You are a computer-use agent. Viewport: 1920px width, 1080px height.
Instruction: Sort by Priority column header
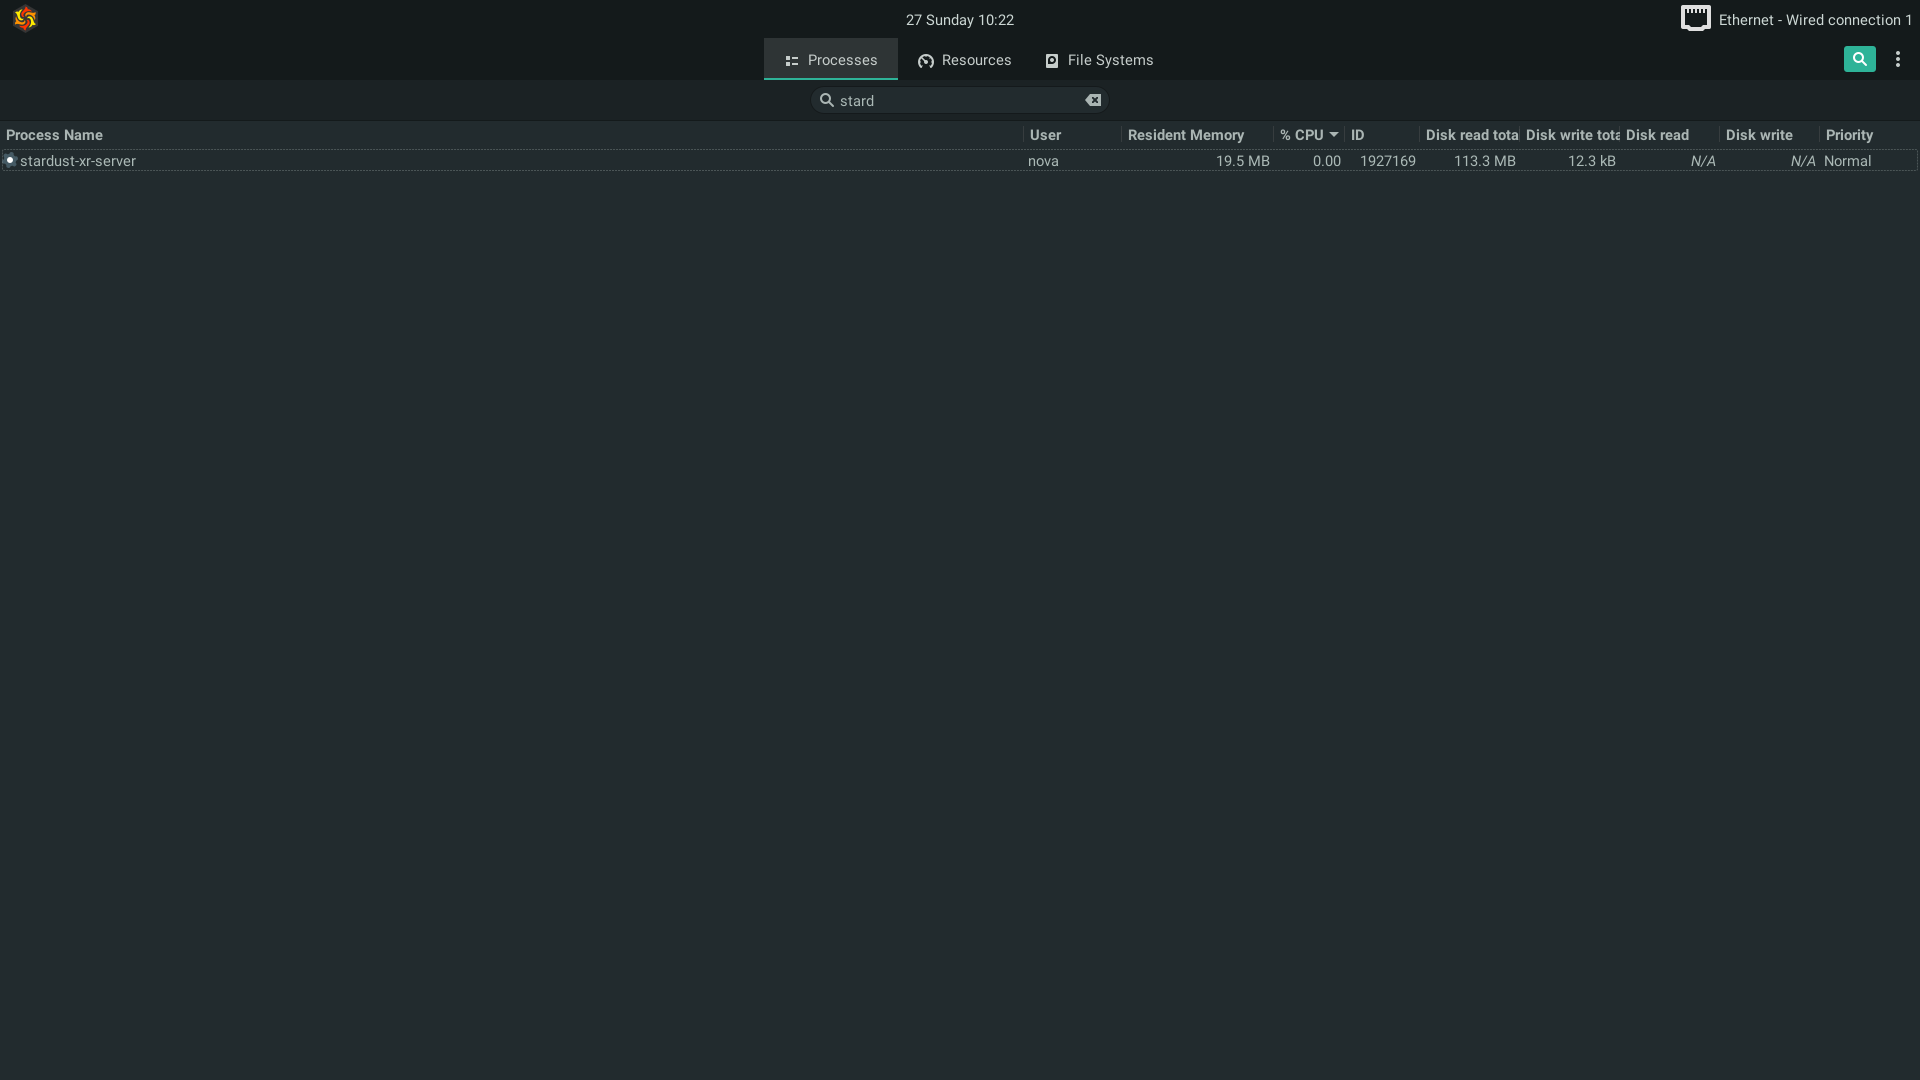coord(1849,135)
